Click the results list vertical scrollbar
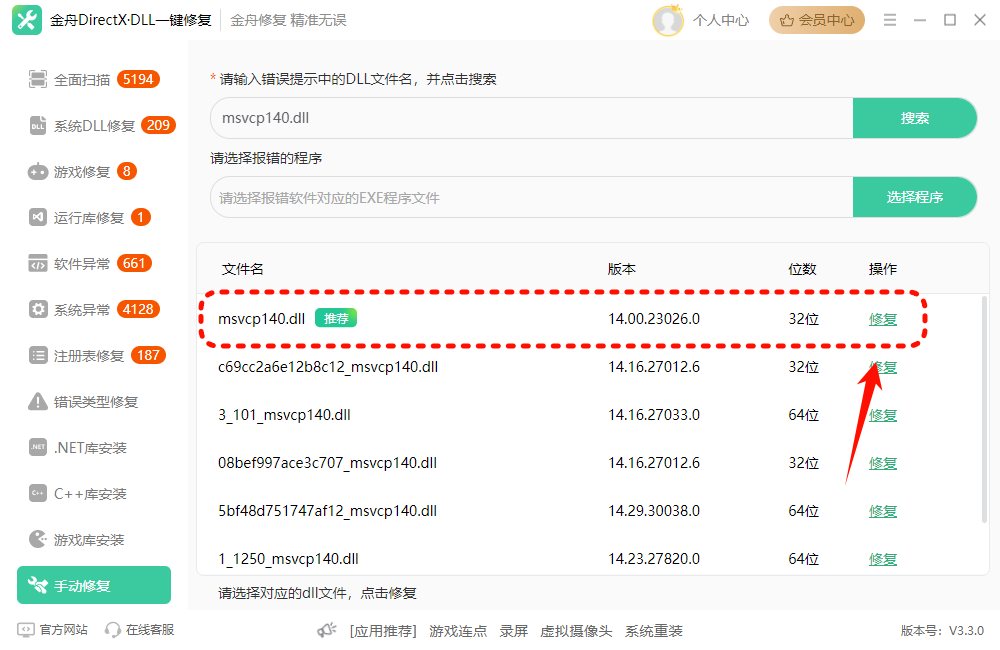Image resolution: width=1000 pixels, height=650 pixels. point(984,408)
